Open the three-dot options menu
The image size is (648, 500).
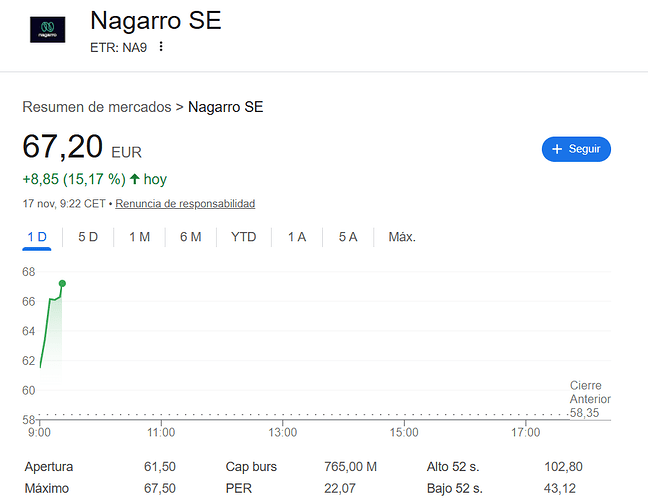click(160, 47)
